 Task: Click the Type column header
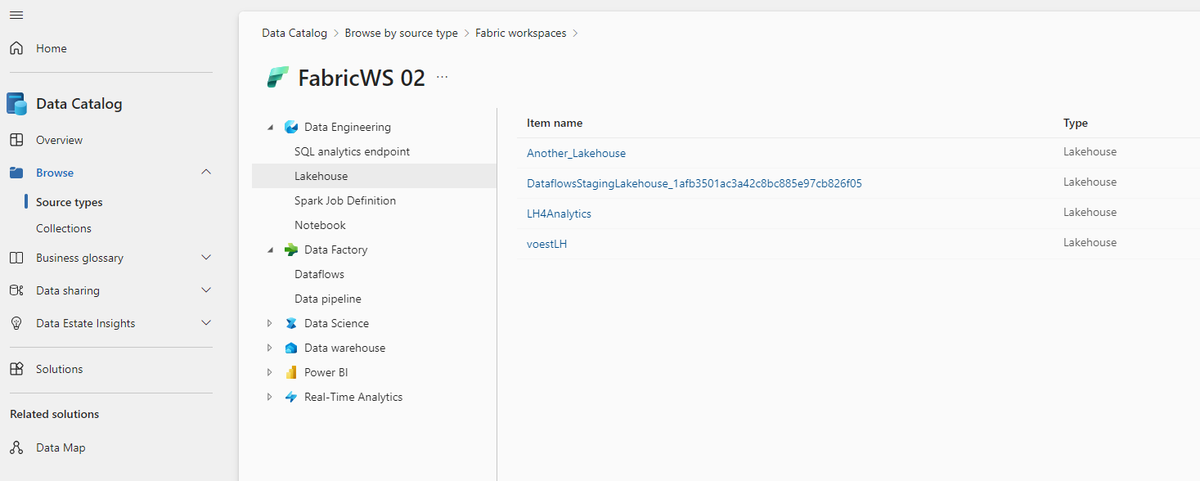1076,123
